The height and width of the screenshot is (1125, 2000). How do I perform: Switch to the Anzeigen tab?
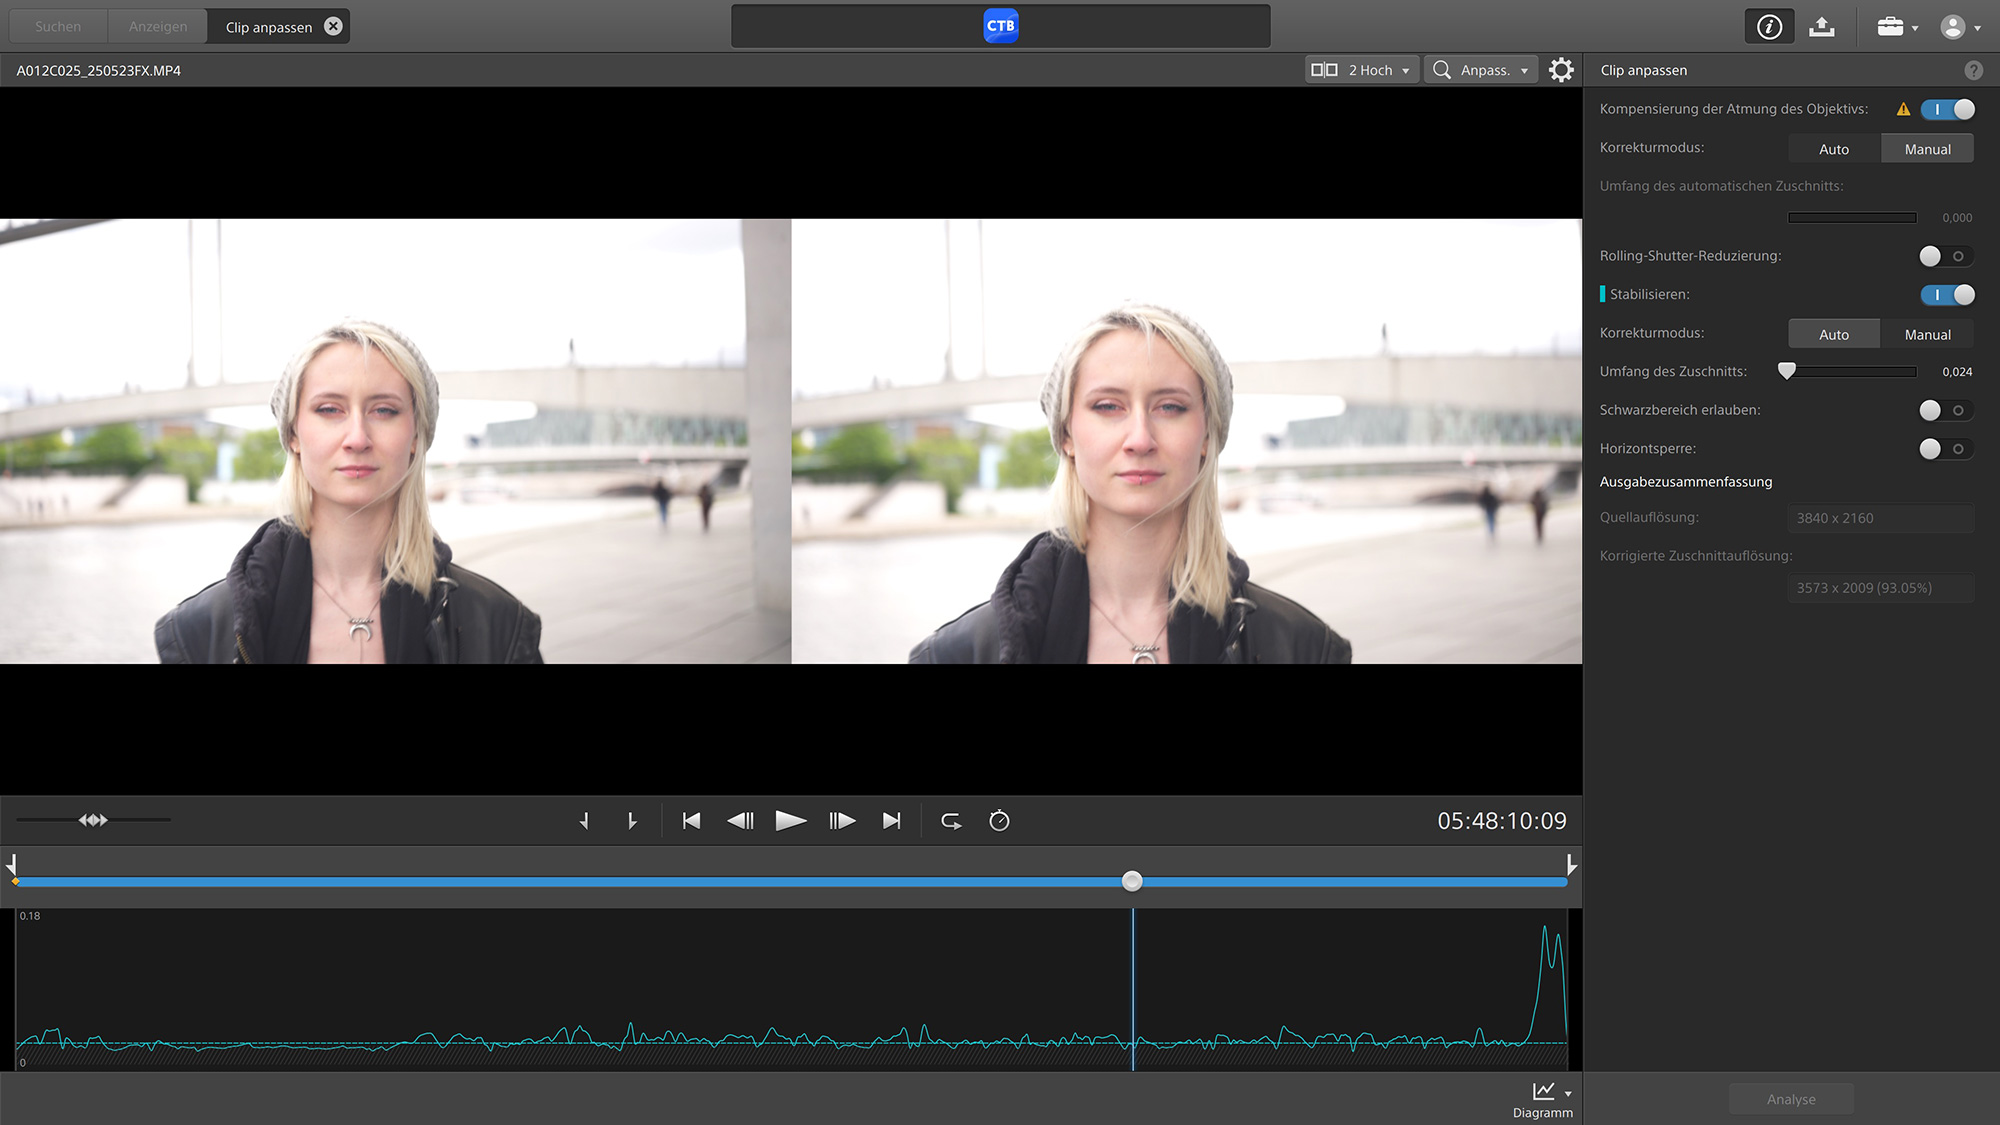[x=158, y=27]
